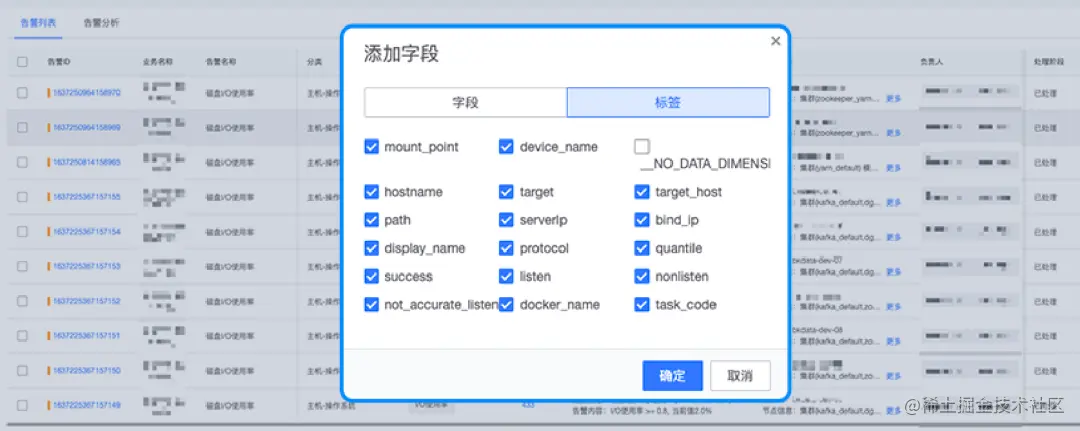Click the 负责人 column header
Screen dimensions: 1080x431
[x=931, y=62]
